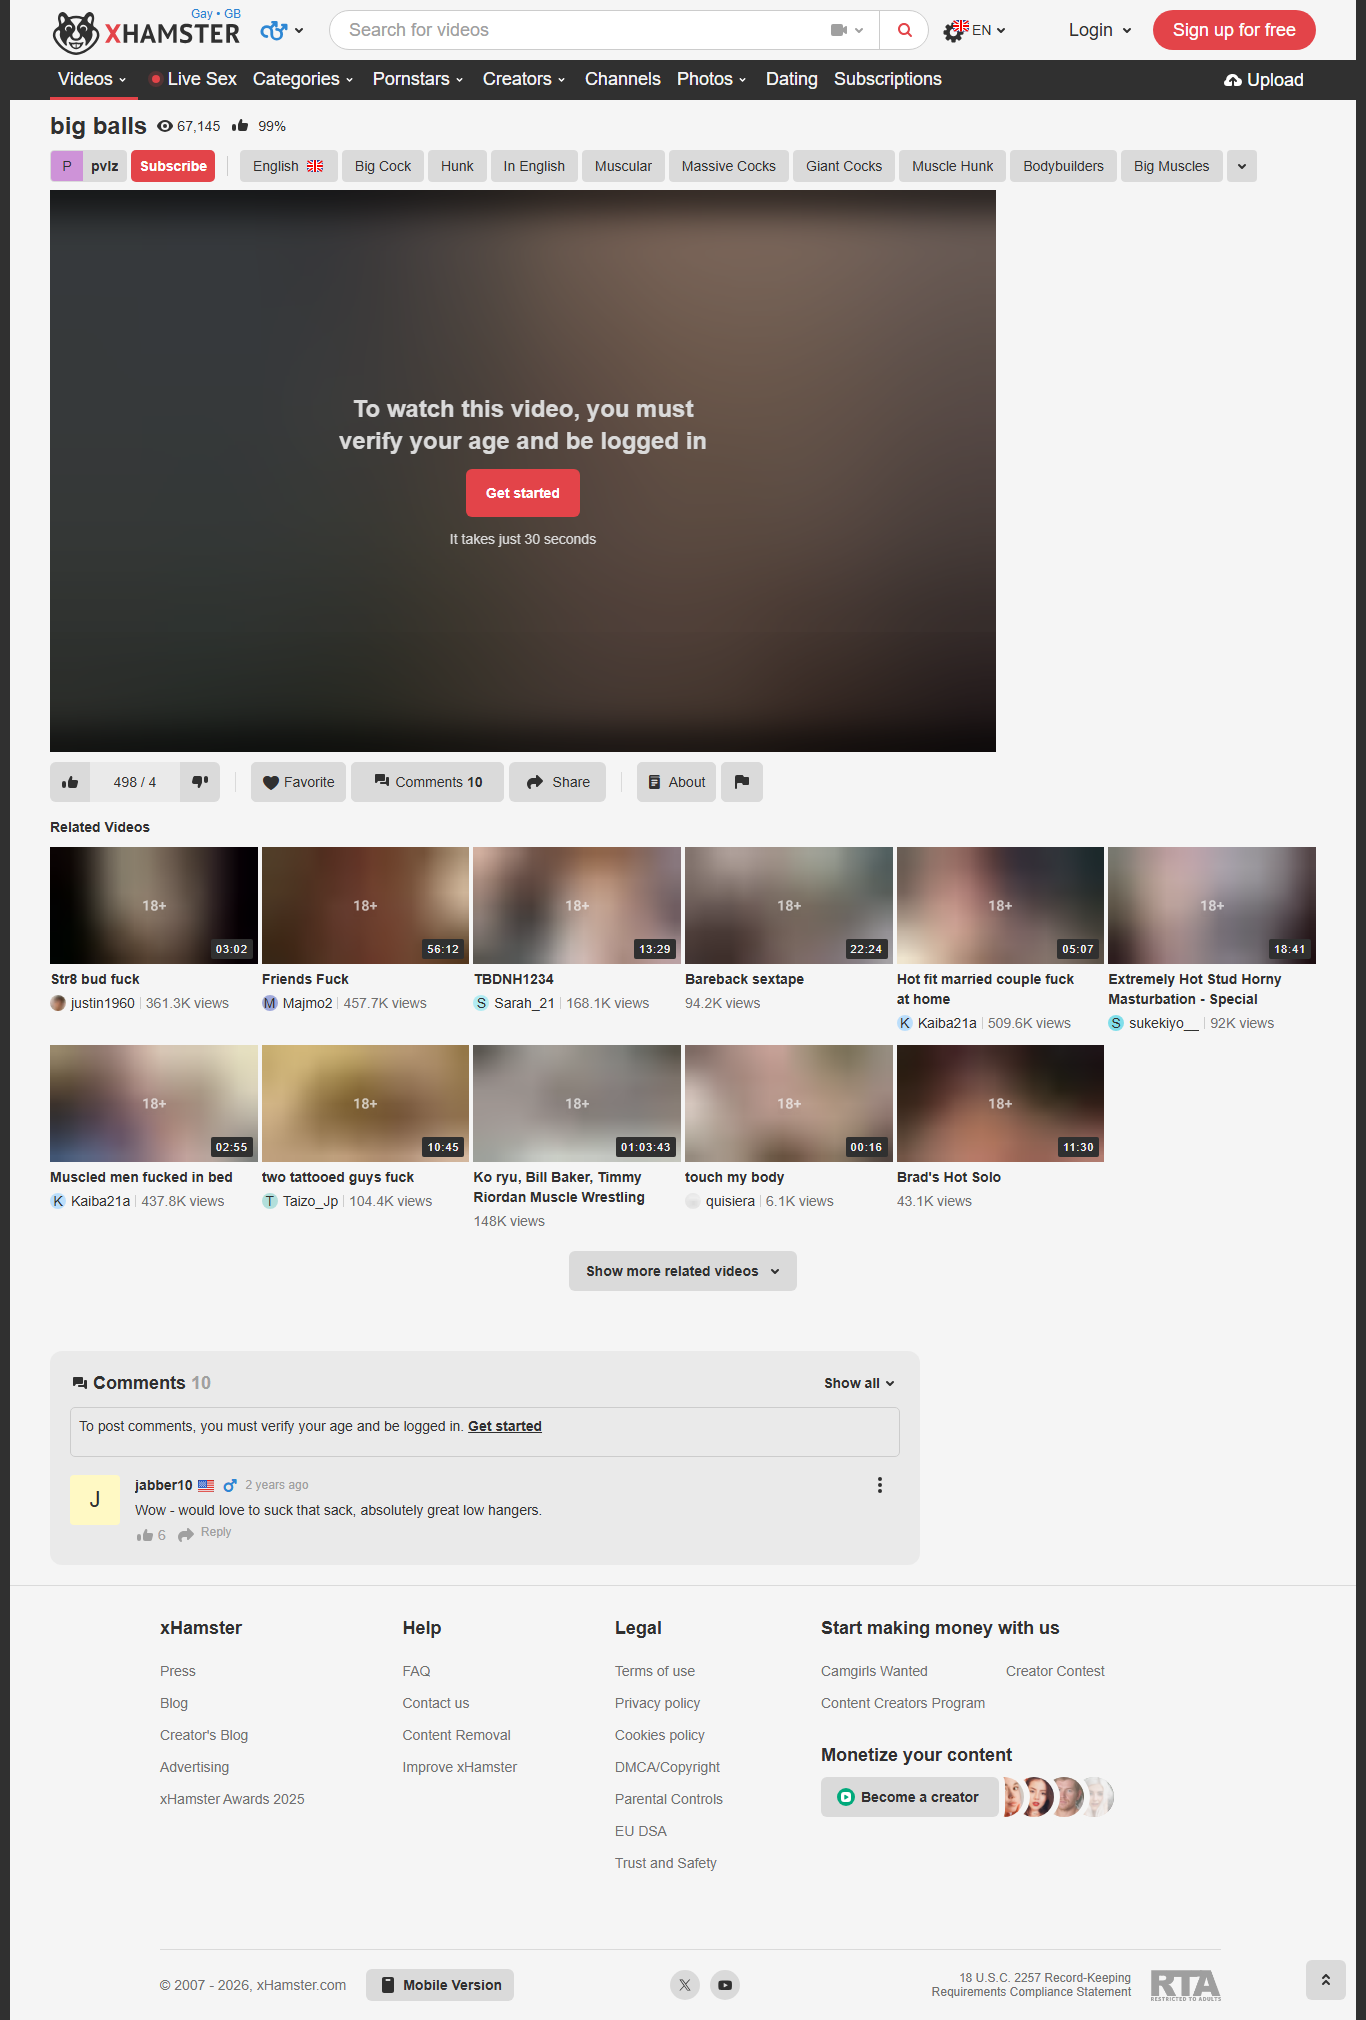This screenshot has height=2020, width=1366.
Task: Click the Share button
Action: (558, 782)
